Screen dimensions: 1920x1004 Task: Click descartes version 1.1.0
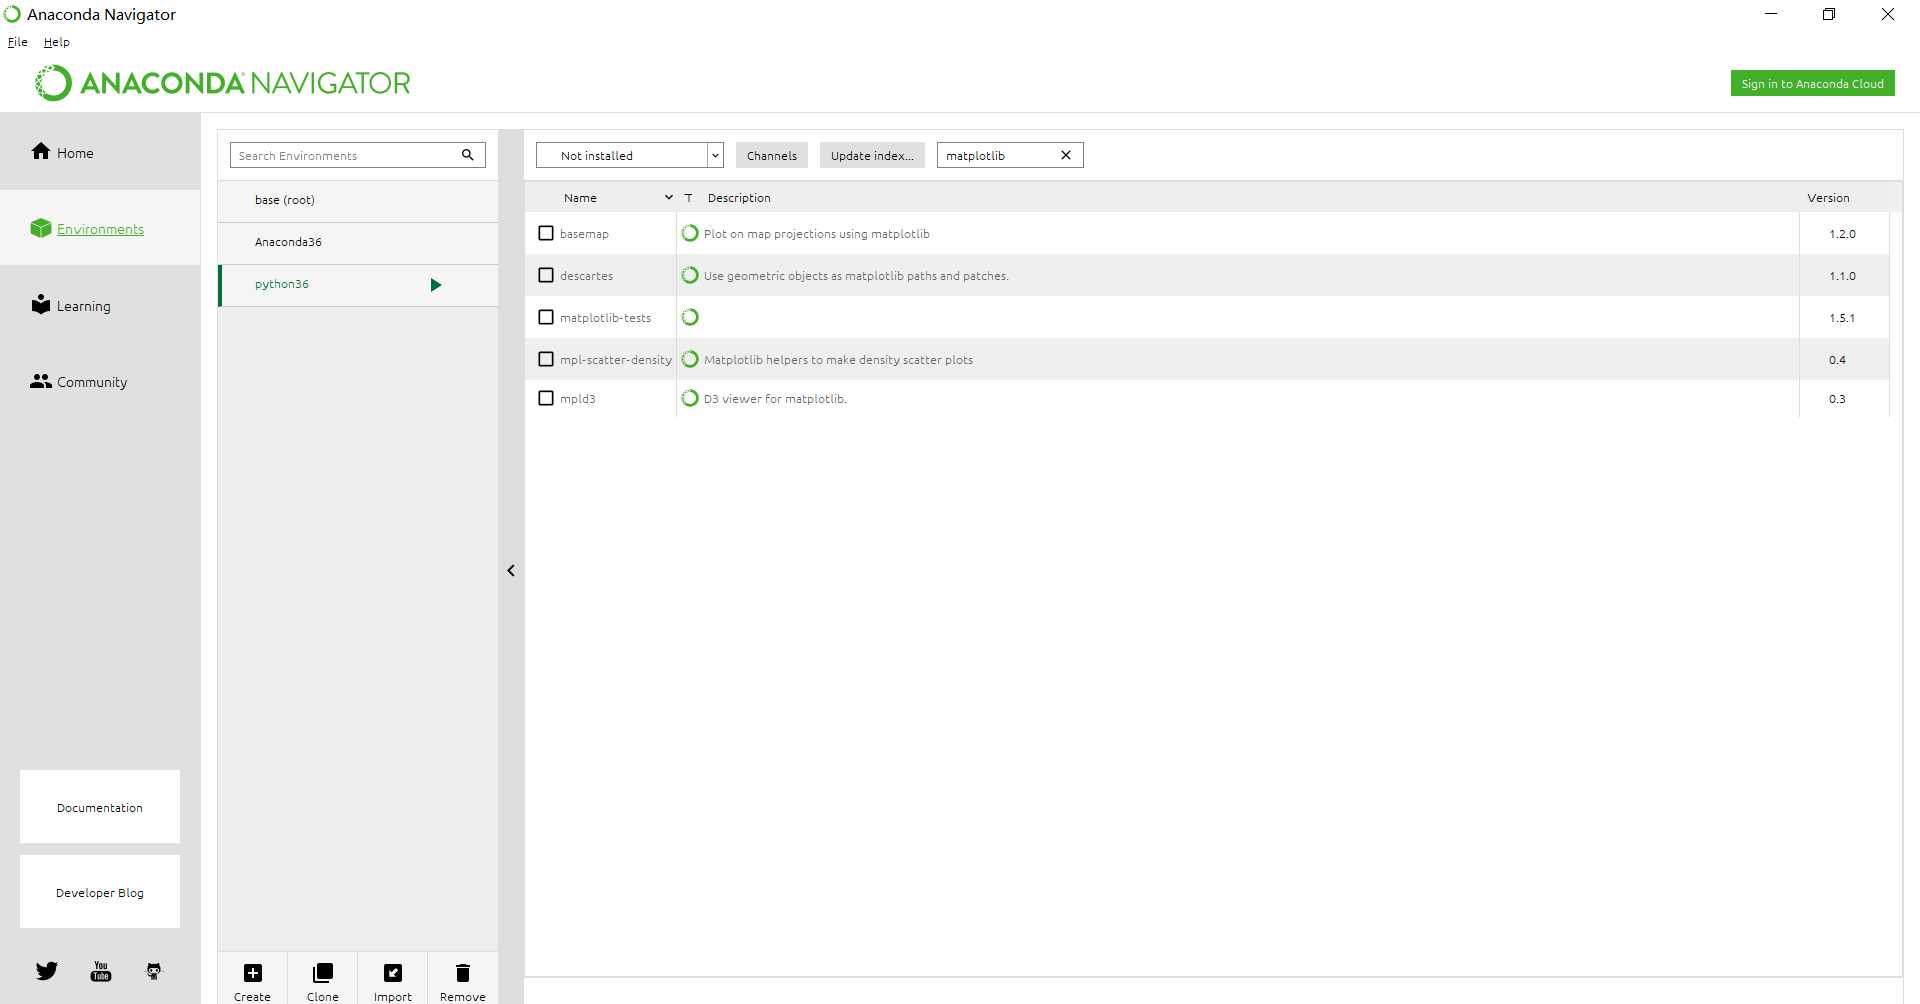click(1842, 276)
